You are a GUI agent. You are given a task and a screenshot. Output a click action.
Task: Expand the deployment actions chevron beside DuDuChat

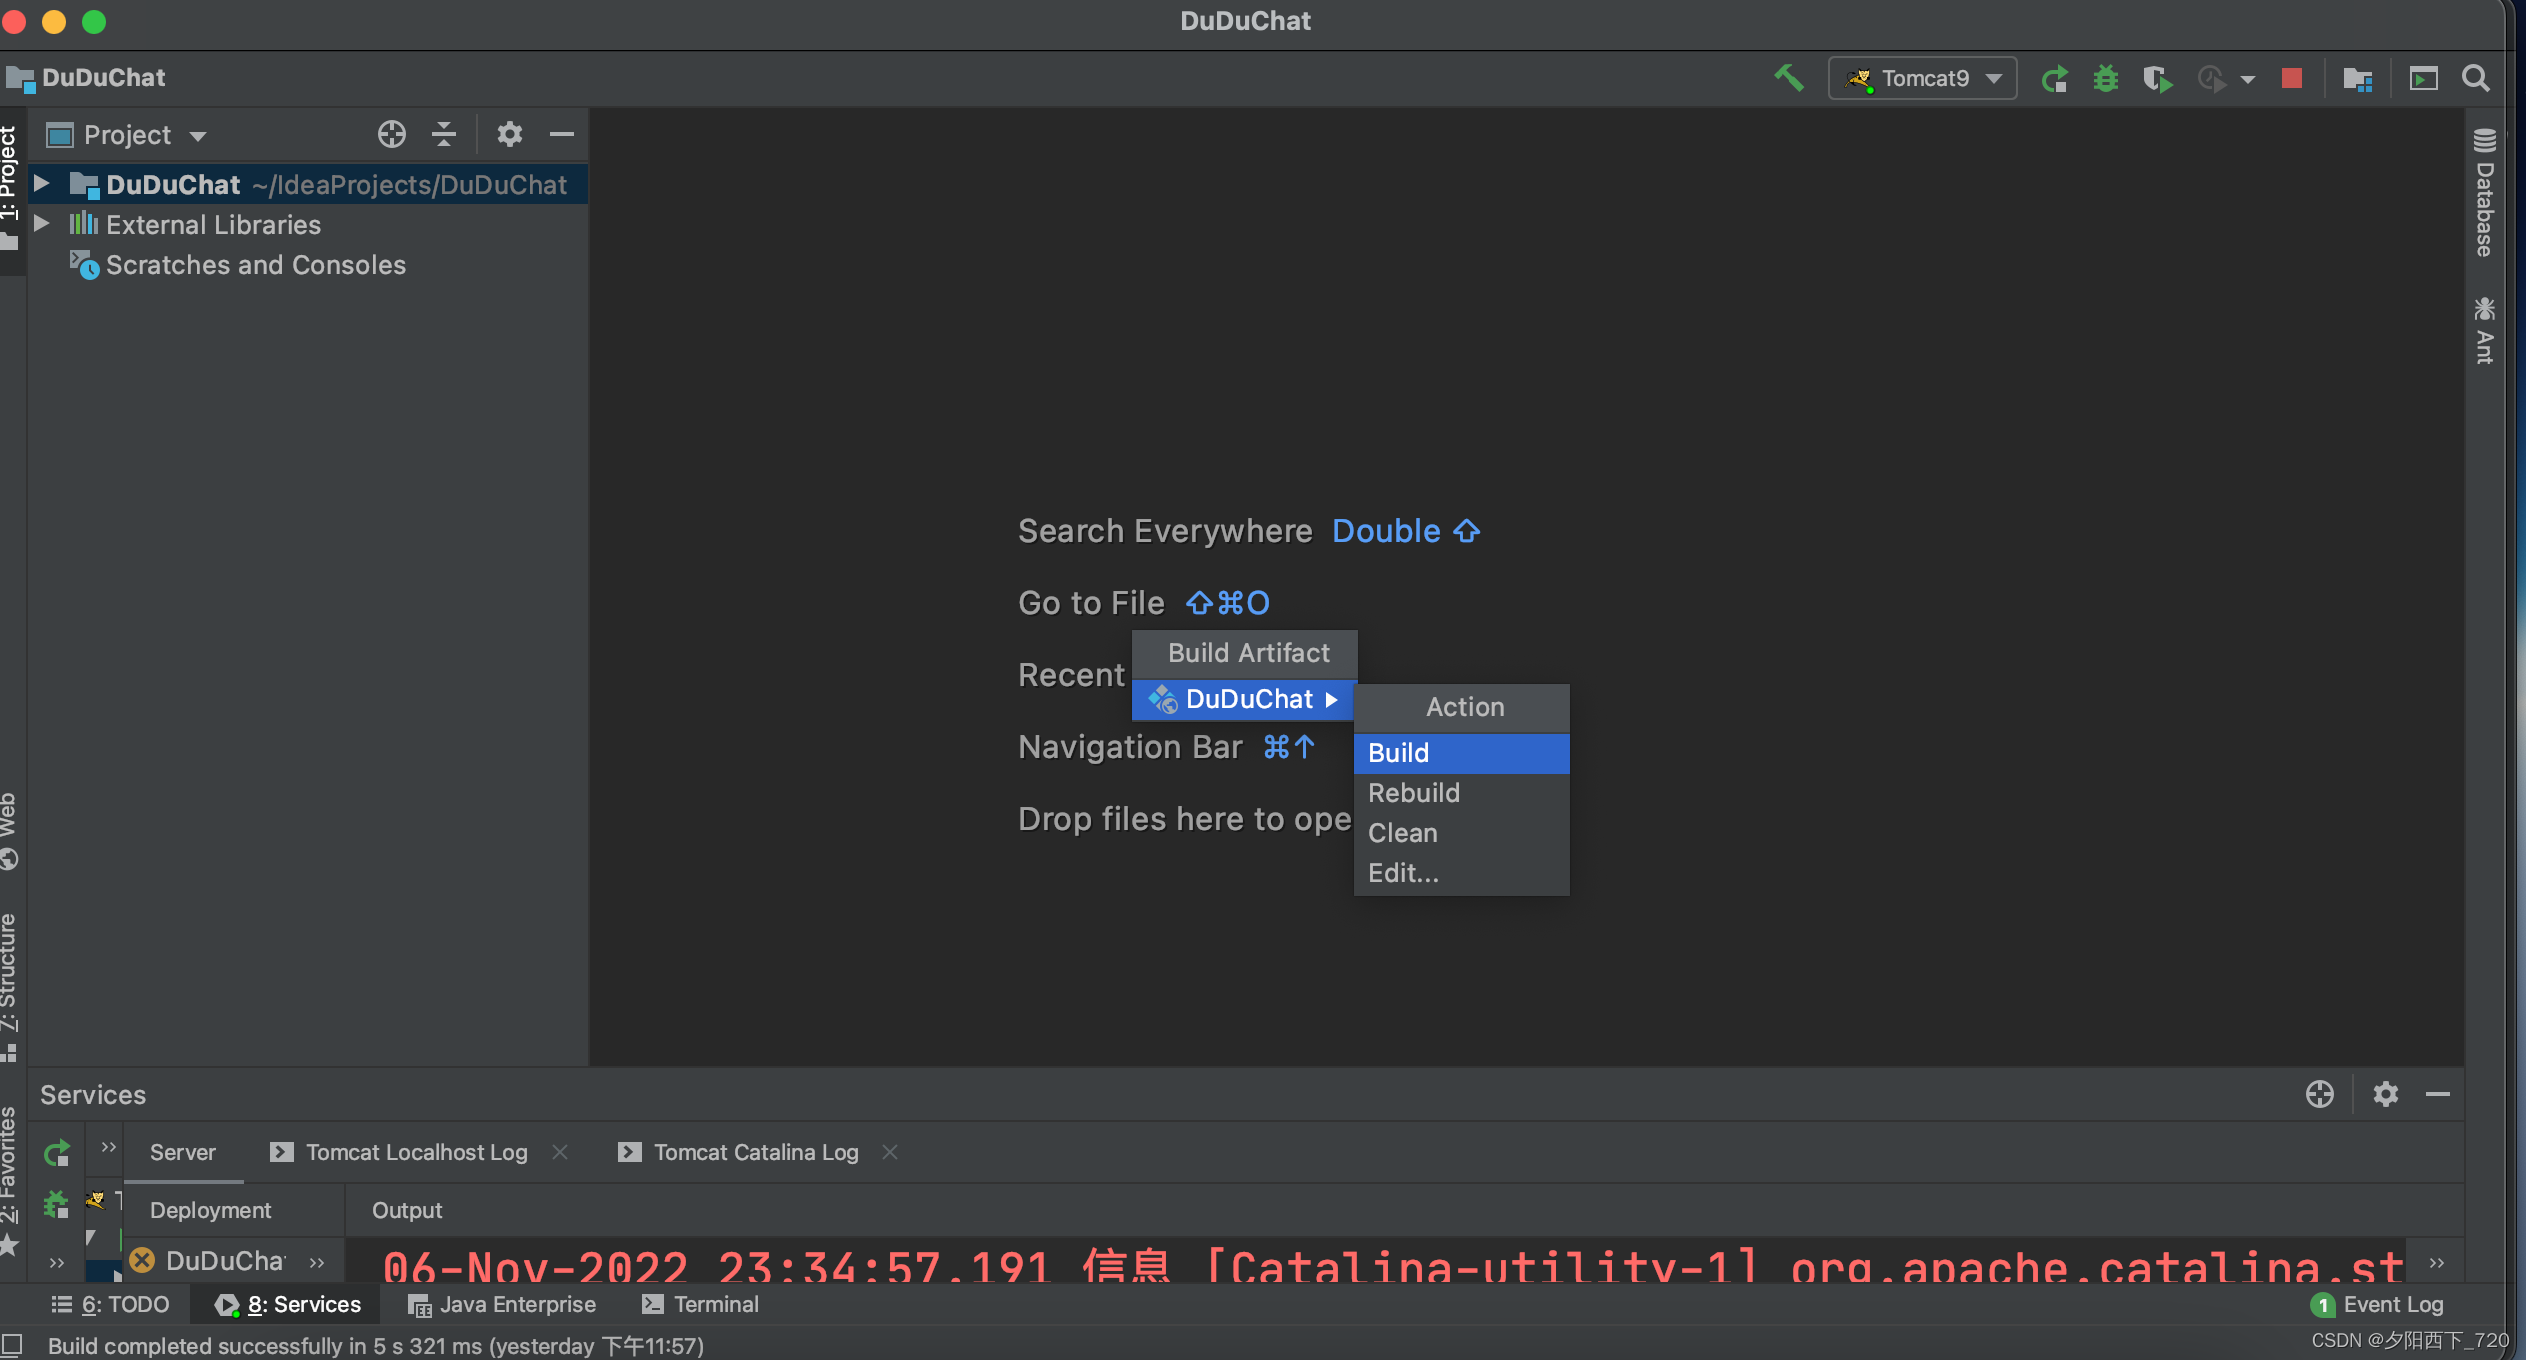(x=317, y=1263)
